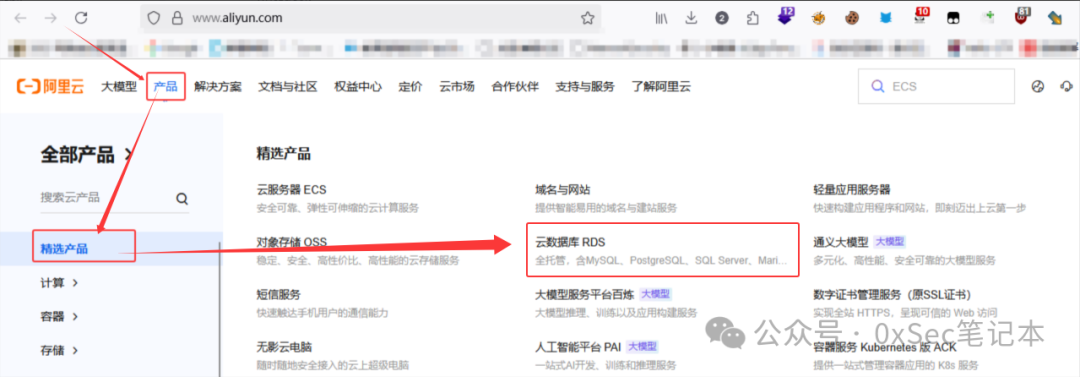Open the 合作伙伴 nav item
This screenshot has width=1080, height=377.
pyautogui.click(x=515, y=87)
